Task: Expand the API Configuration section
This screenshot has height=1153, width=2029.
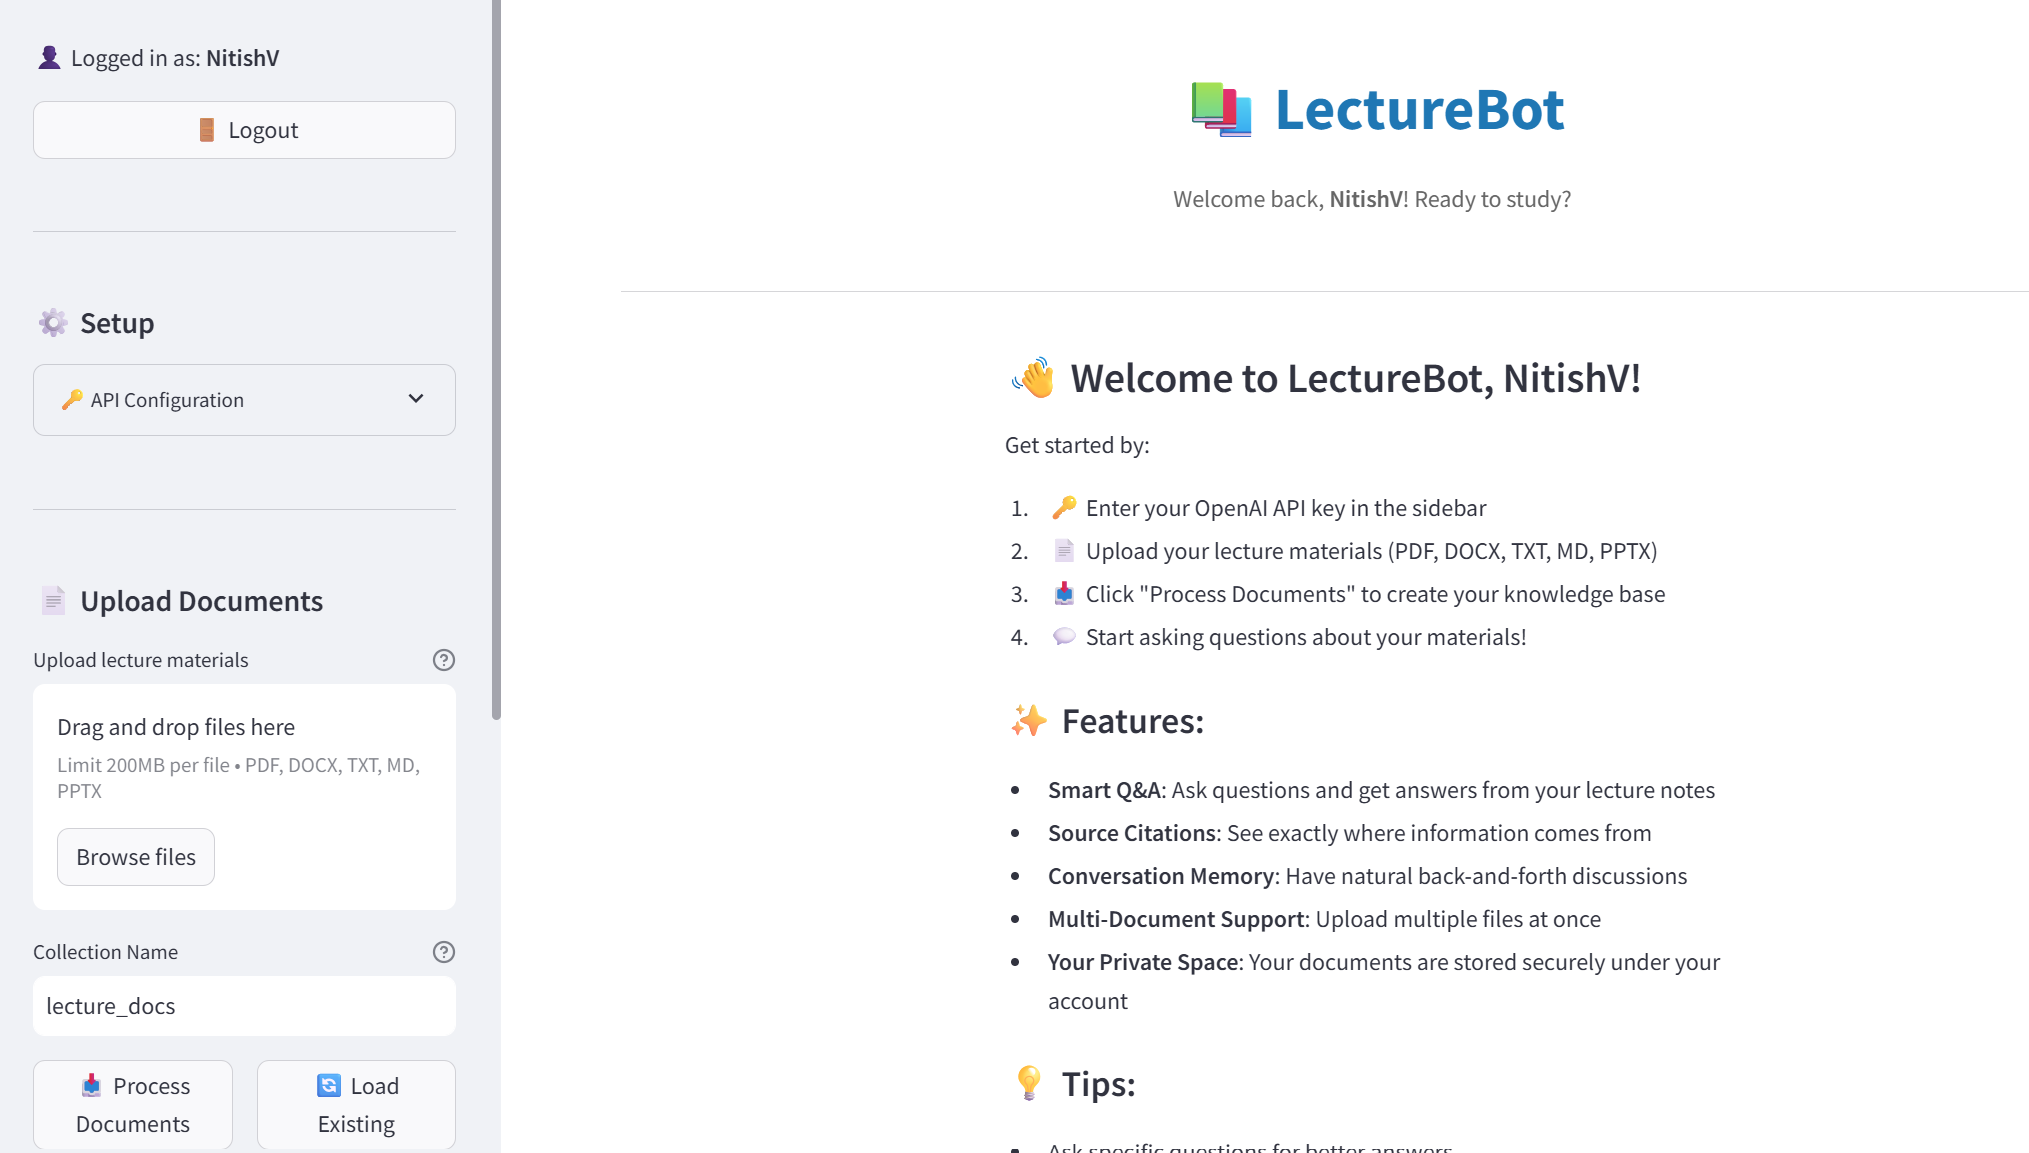Action: (x=244, y=400)
